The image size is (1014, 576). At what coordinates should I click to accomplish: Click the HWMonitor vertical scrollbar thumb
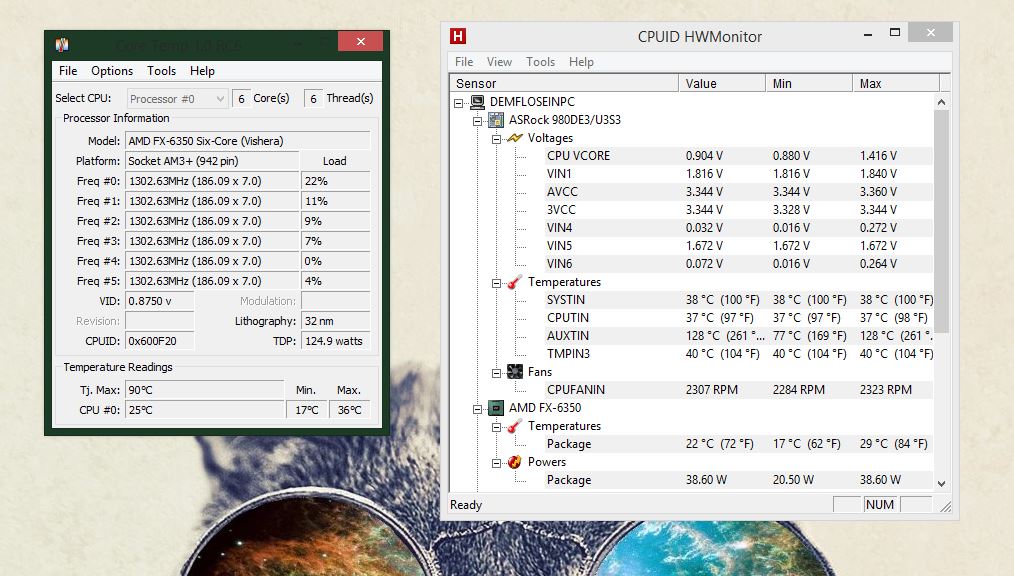(x=942, y=221)
